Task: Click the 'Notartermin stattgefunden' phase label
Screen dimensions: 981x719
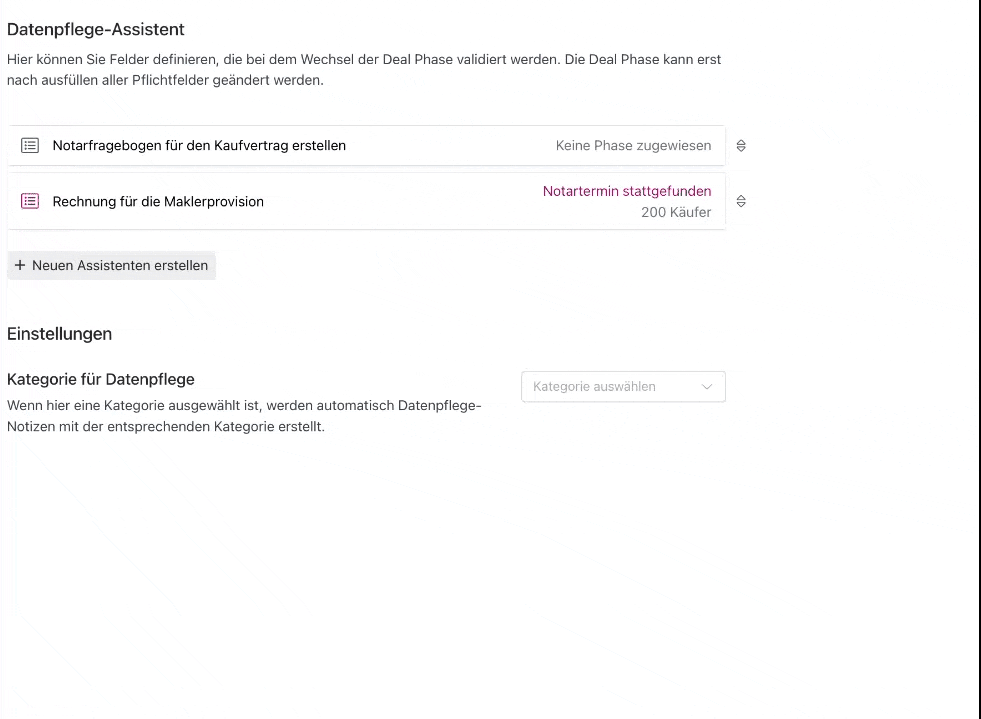Action: coord(627,191)
